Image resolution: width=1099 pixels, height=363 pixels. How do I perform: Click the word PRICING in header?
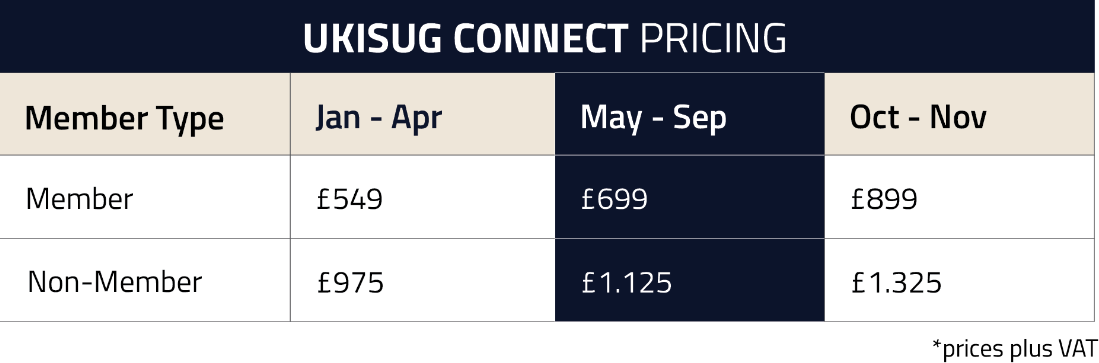[714, 39]
